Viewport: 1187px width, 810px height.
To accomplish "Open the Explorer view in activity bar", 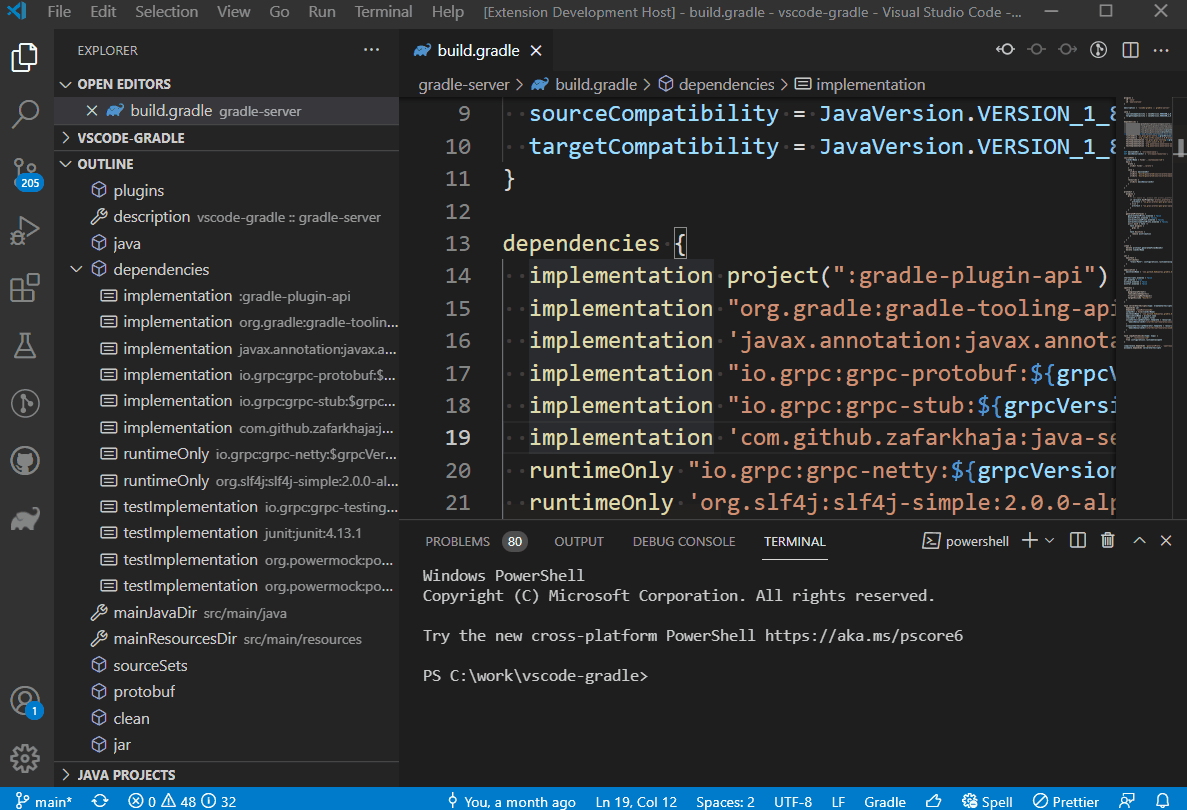I will tap(25, 58).
